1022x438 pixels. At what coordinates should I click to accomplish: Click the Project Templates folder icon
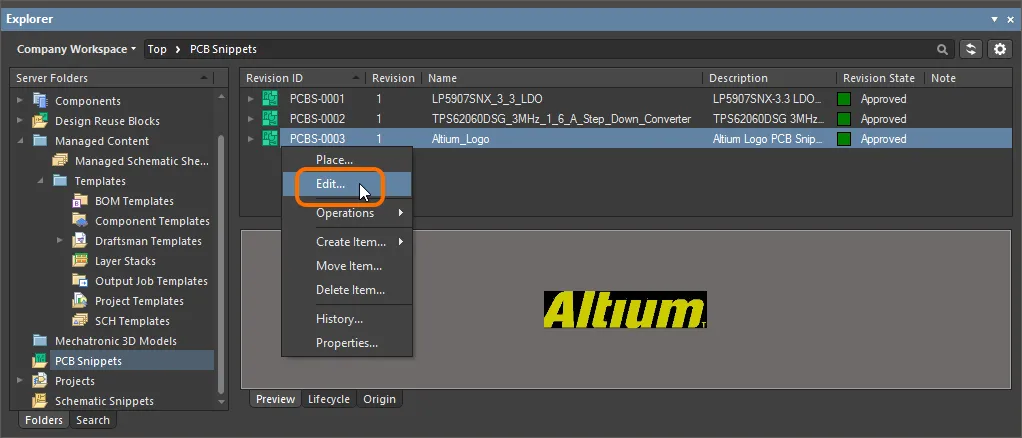point(80,300)
